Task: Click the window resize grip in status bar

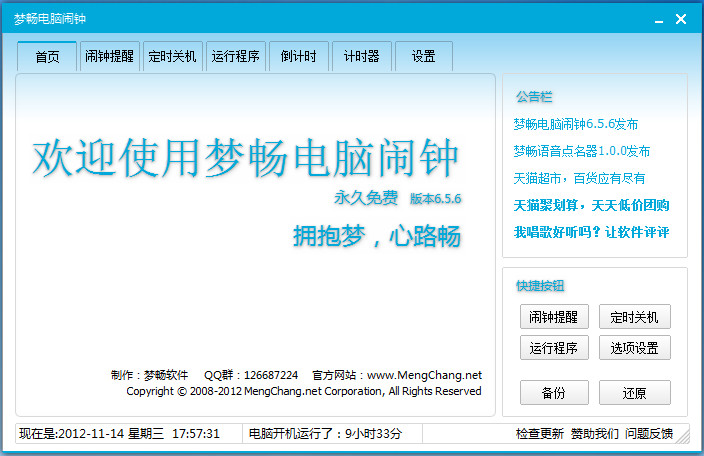Action: coord(682,436)
